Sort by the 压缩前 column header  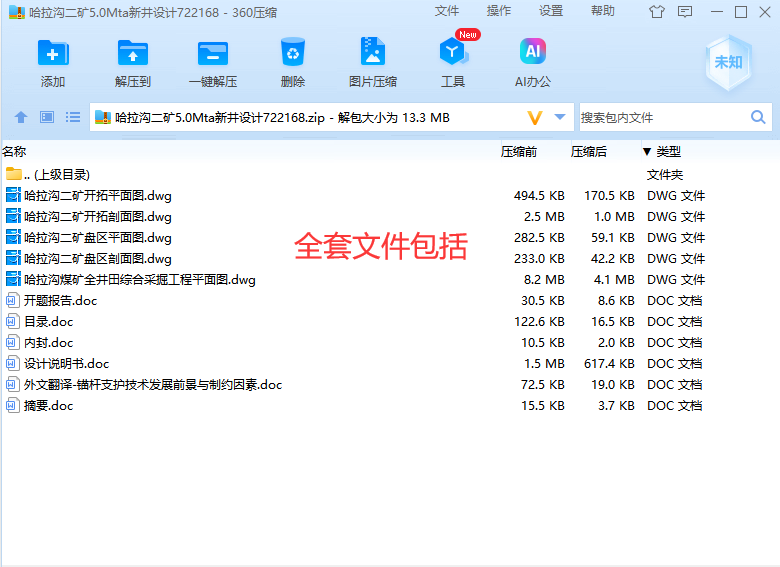click(x=519, y=152)
